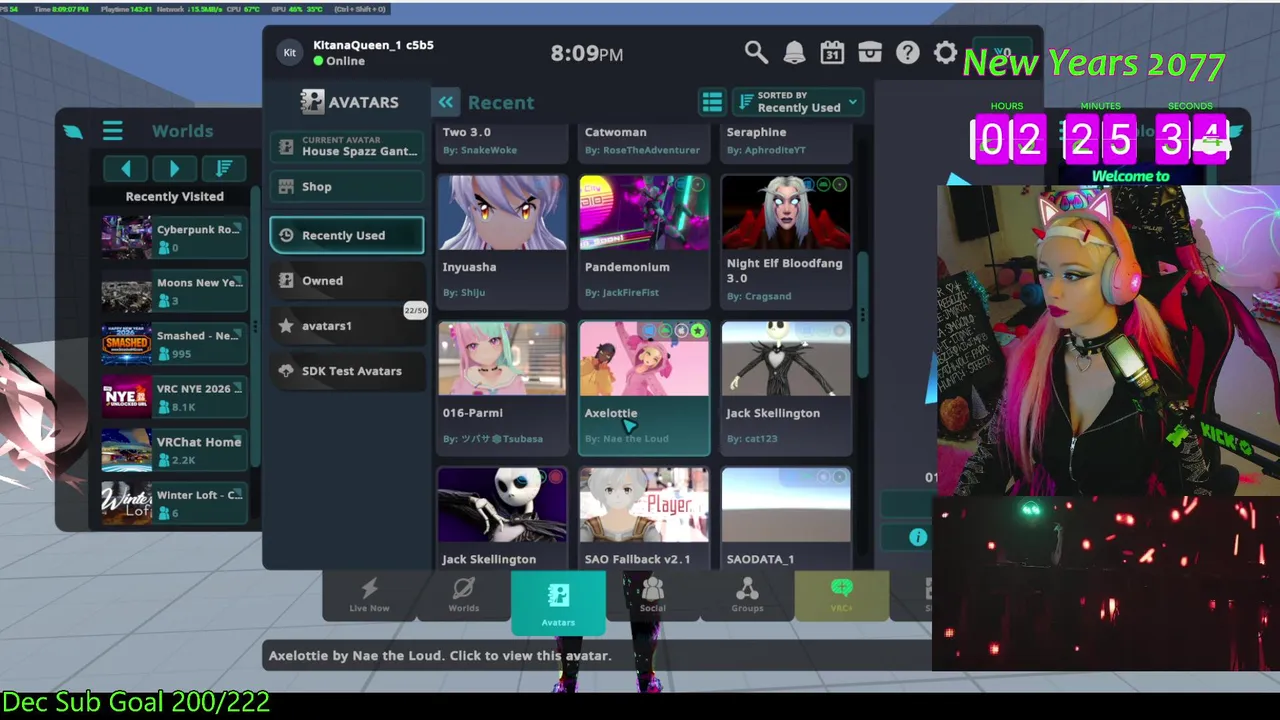This screenshot has width=1280, height=720.
Task: Open the notifications bell
Action: coord(794,53)
